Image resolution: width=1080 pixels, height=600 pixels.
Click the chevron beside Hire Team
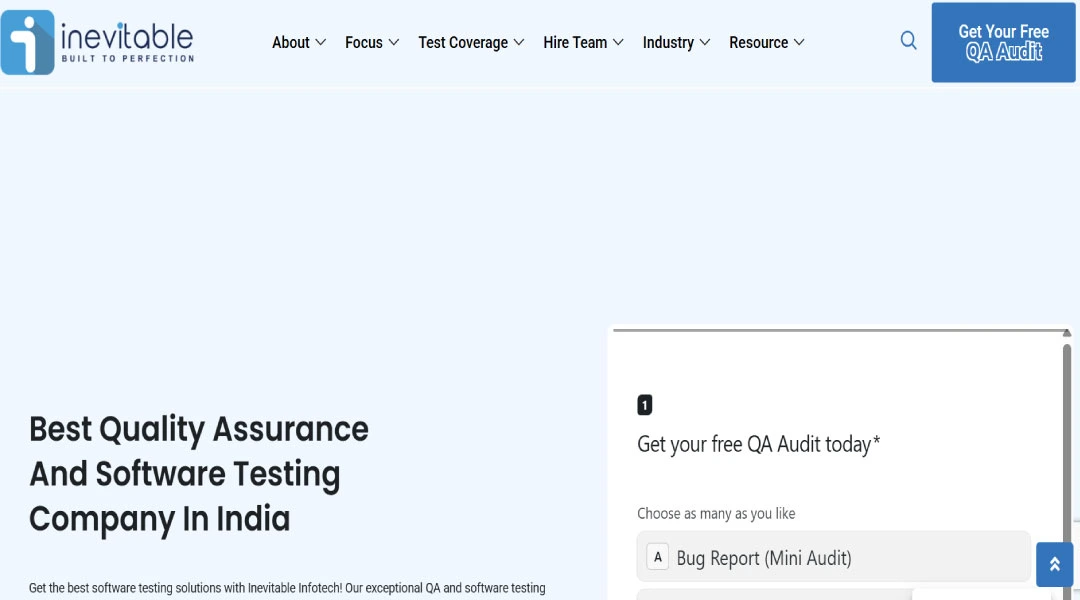pyautogui.click(x=618, y=42)
